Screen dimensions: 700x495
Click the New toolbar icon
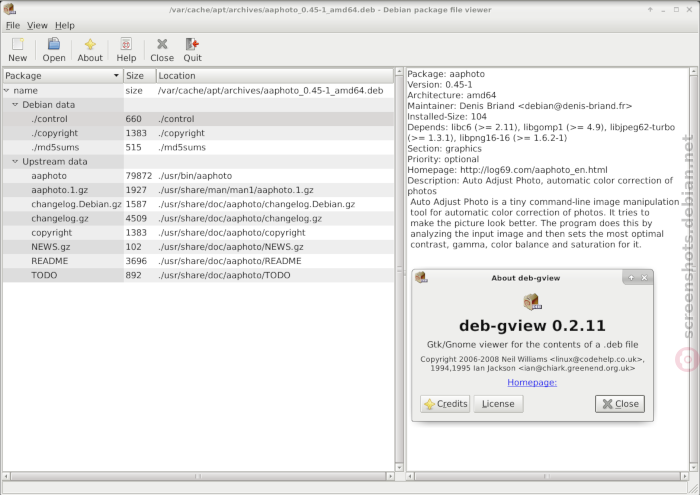17,44
